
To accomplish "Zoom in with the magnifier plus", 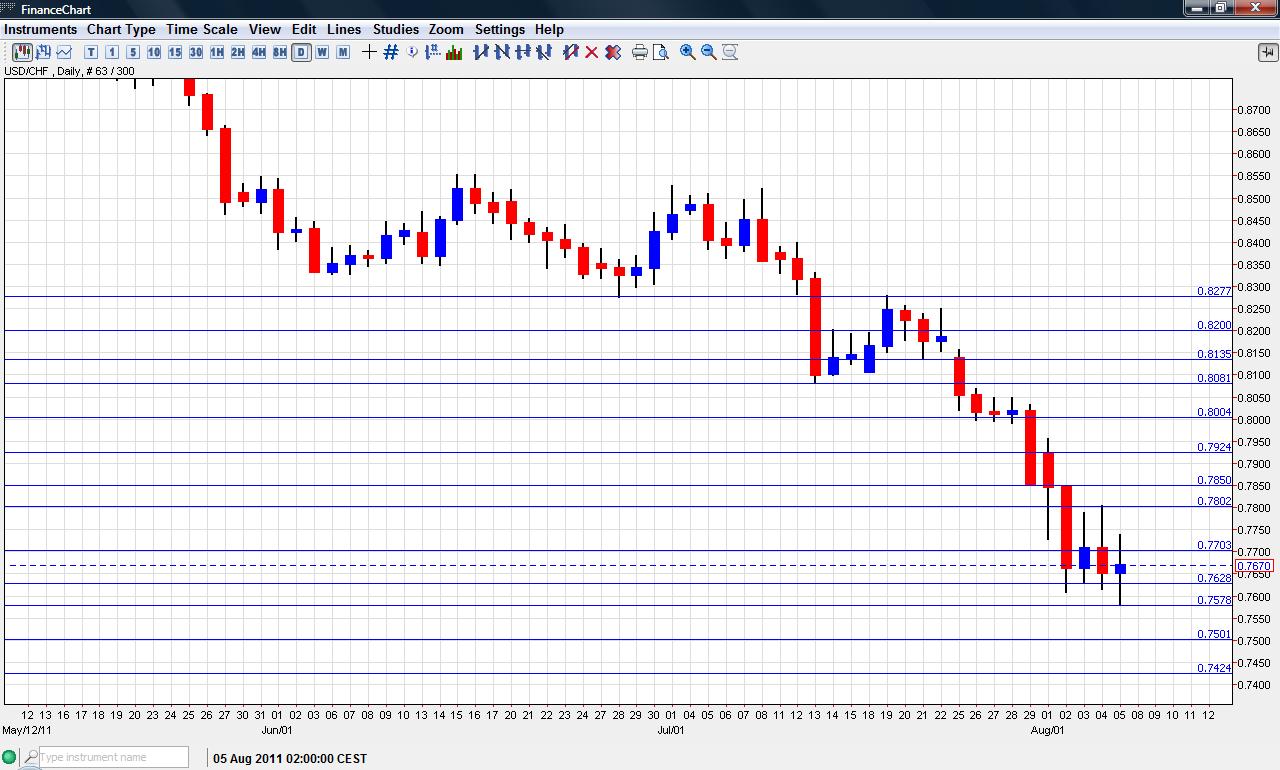I will point(688,52).
